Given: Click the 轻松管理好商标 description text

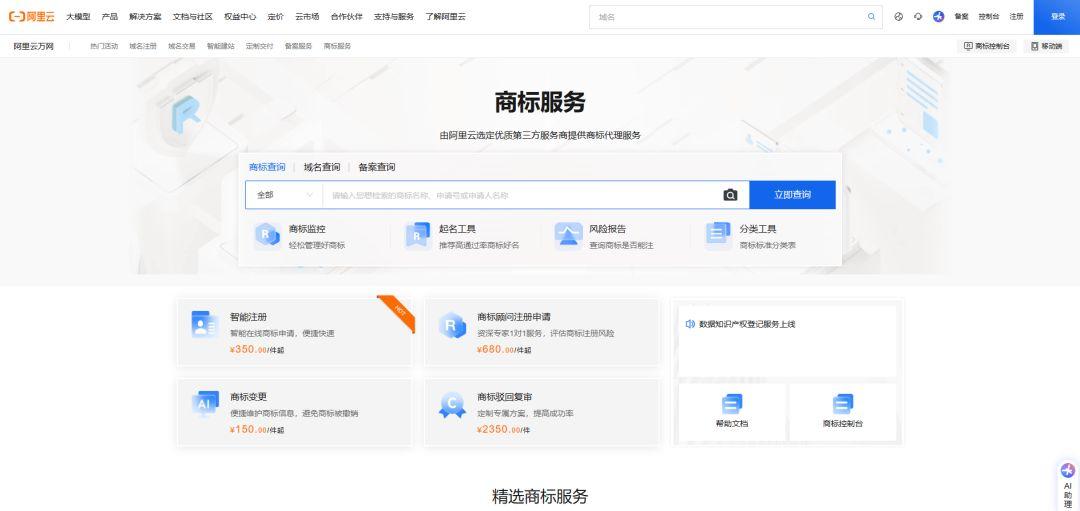Looking at the screenshot, I should coord(317,245).
